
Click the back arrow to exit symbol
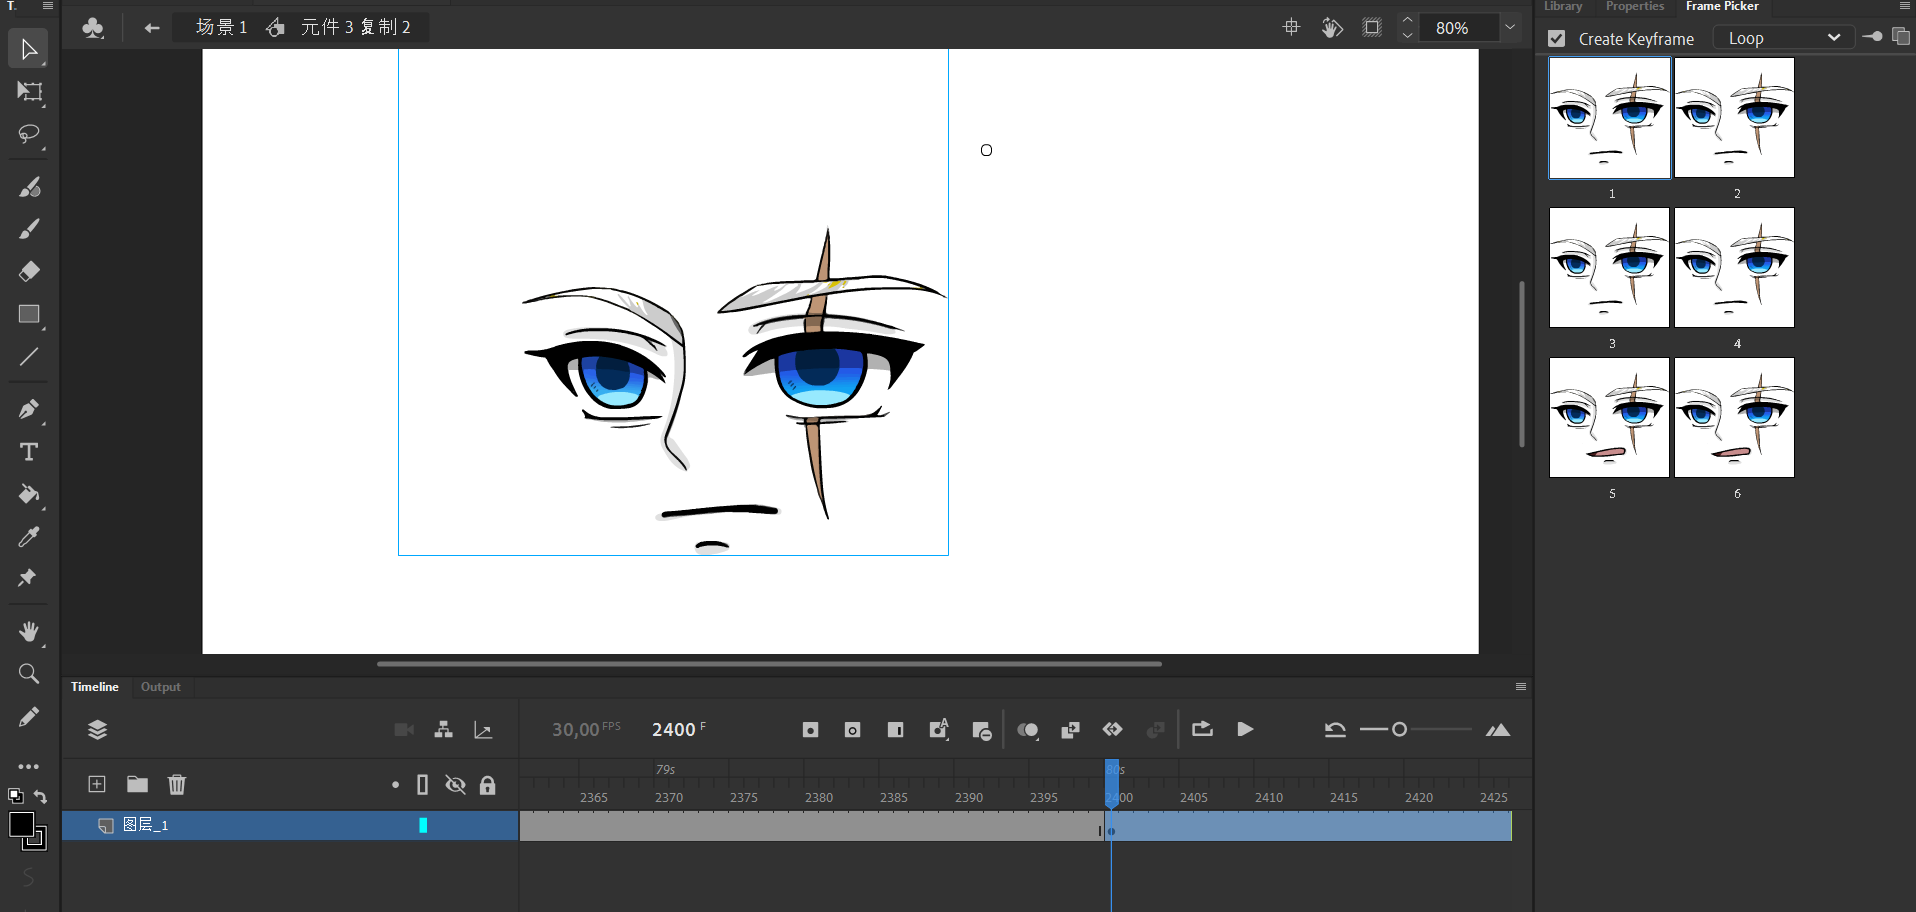tap(152, 28)
